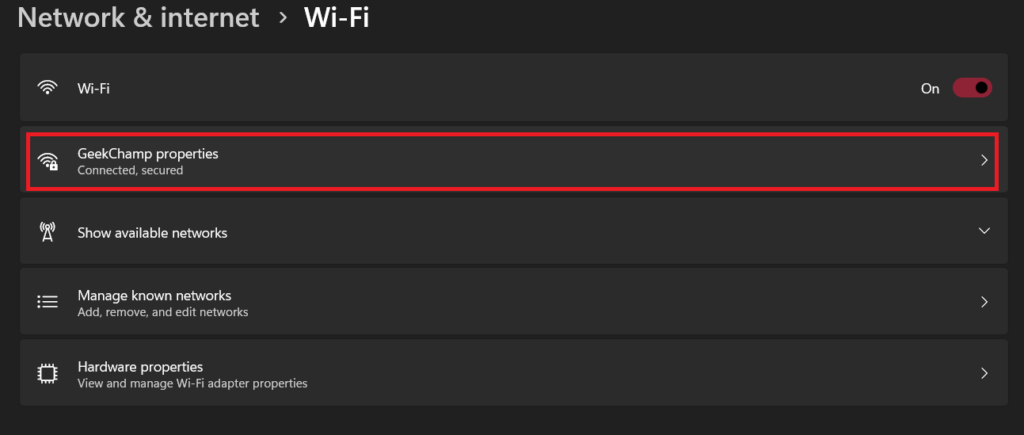
Task: Click the secured Wi-Fi lock icon beside GeekChamp
Action: click(x=48, y=161)
